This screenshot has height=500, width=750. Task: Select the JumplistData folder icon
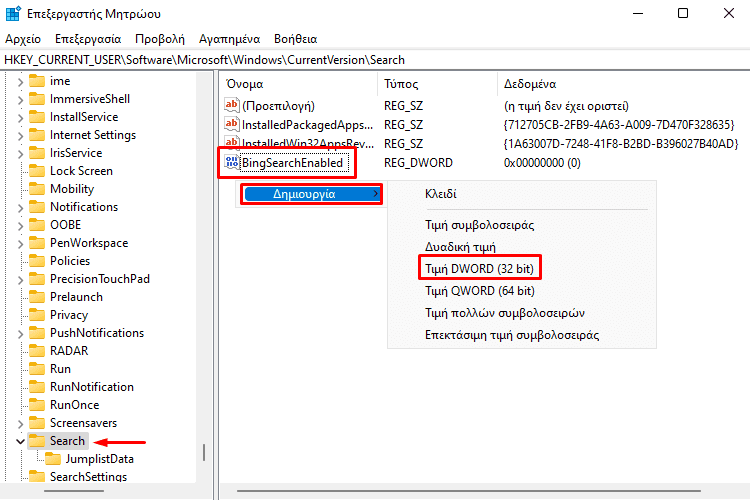pyautogui.click(x=53, y=459)
